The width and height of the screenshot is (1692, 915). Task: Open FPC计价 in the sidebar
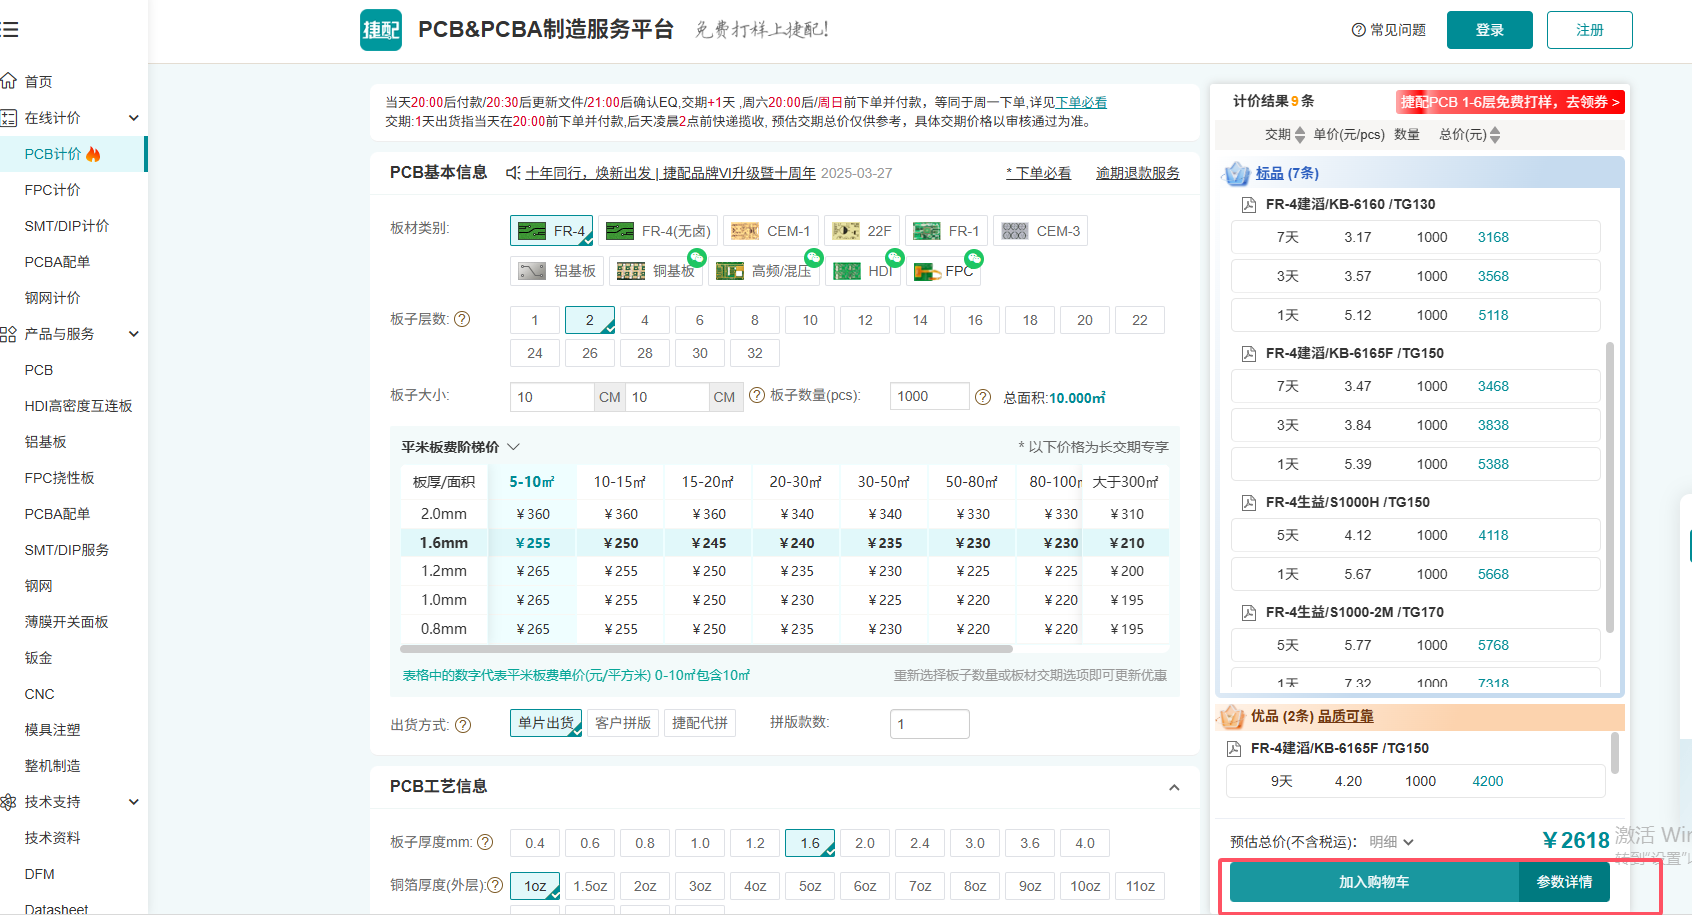[x=53, y=190]
